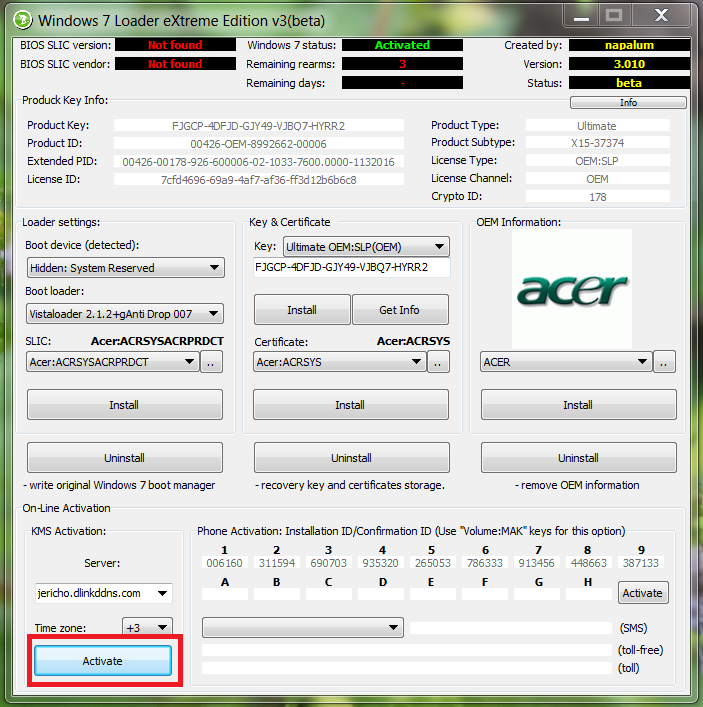Uninstall key and certificates storage
703x707 pixels.
click(352, 458)
